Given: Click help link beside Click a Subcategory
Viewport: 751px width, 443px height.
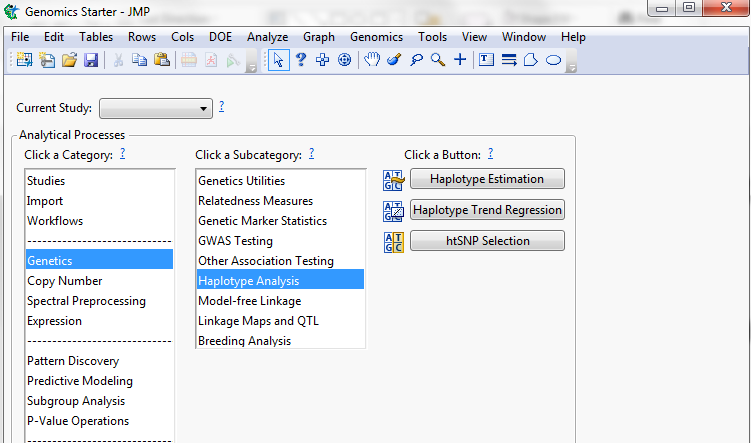Looking at the screenshot, I should [311, 153].
